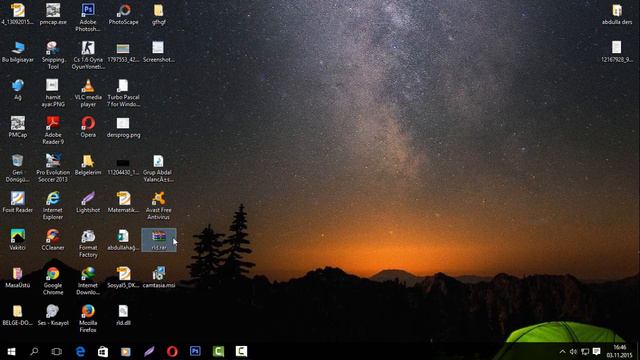Click the taskbar search icon
640x360 pixels.
(34, 351)
